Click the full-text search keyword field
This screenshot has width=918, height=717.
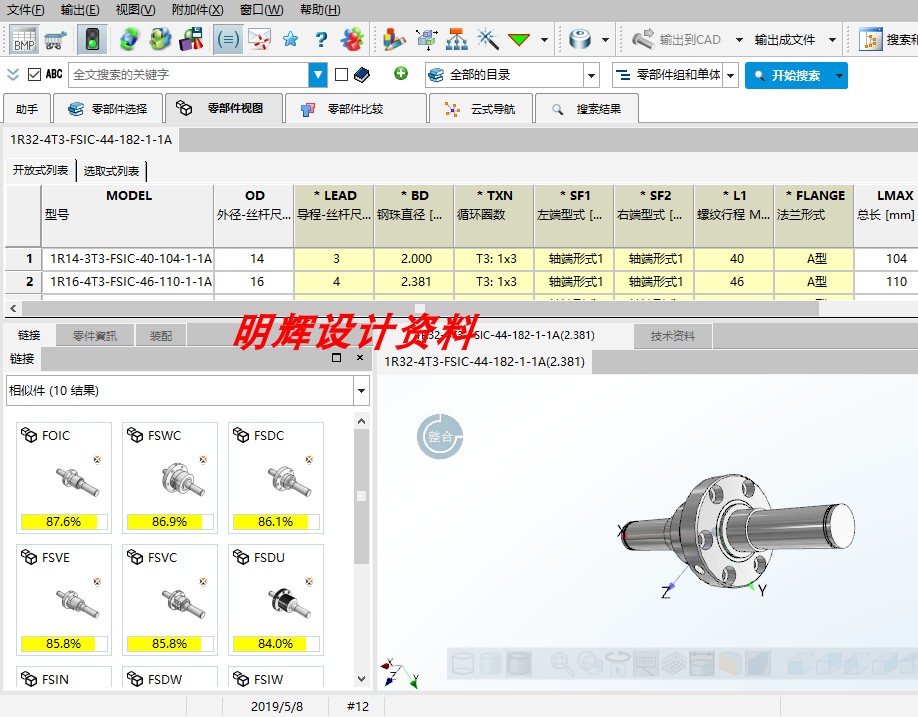(189, 75)
